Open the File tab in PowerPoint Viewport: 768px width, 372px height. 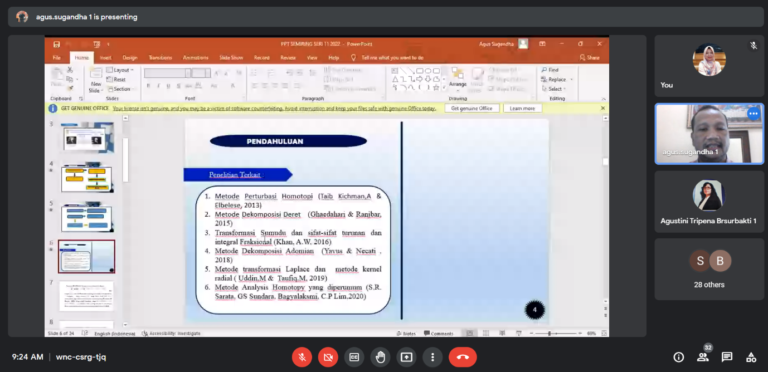[57, 57]
